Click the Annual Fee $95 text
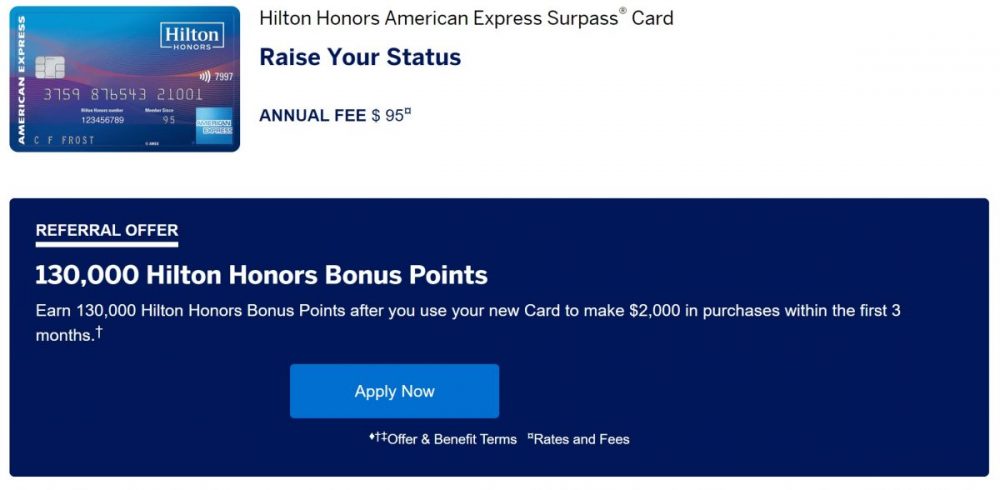 point(332,115)
